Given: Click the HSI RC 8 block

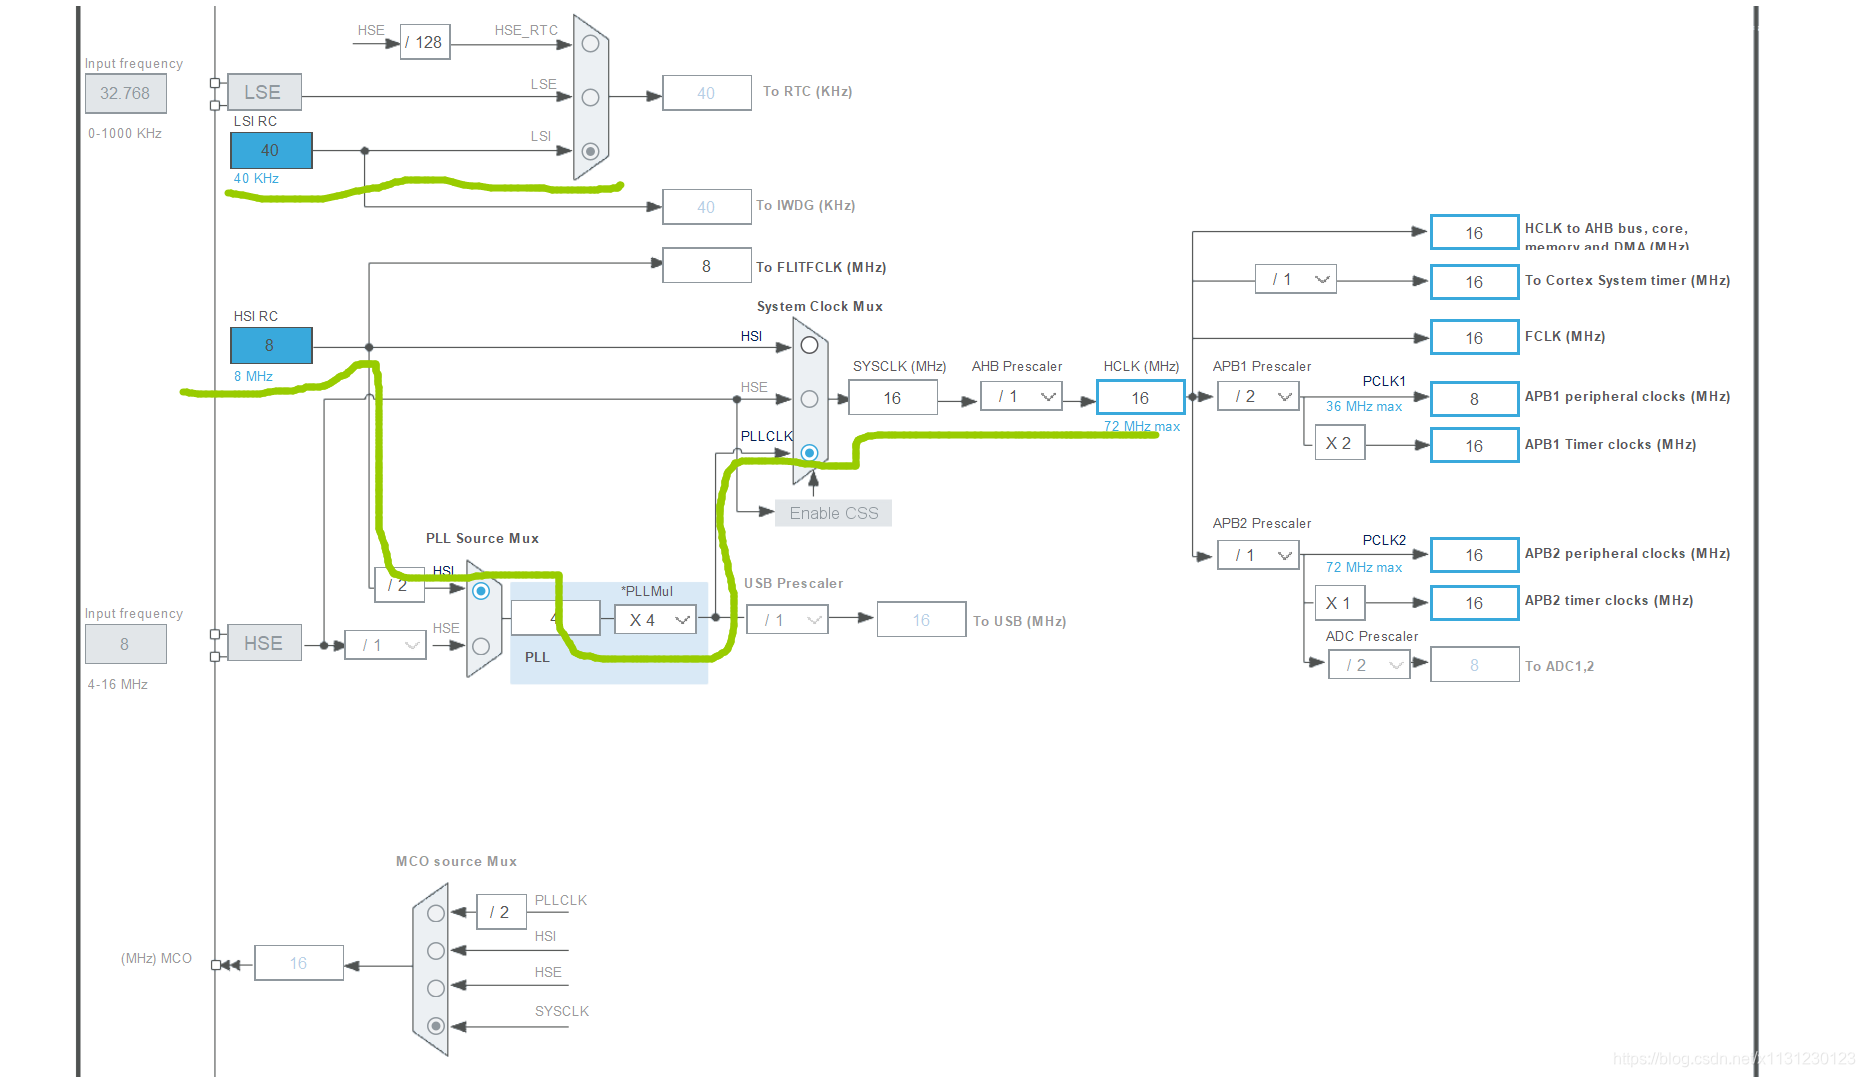Looking at the screenshot, I should 271,345.
